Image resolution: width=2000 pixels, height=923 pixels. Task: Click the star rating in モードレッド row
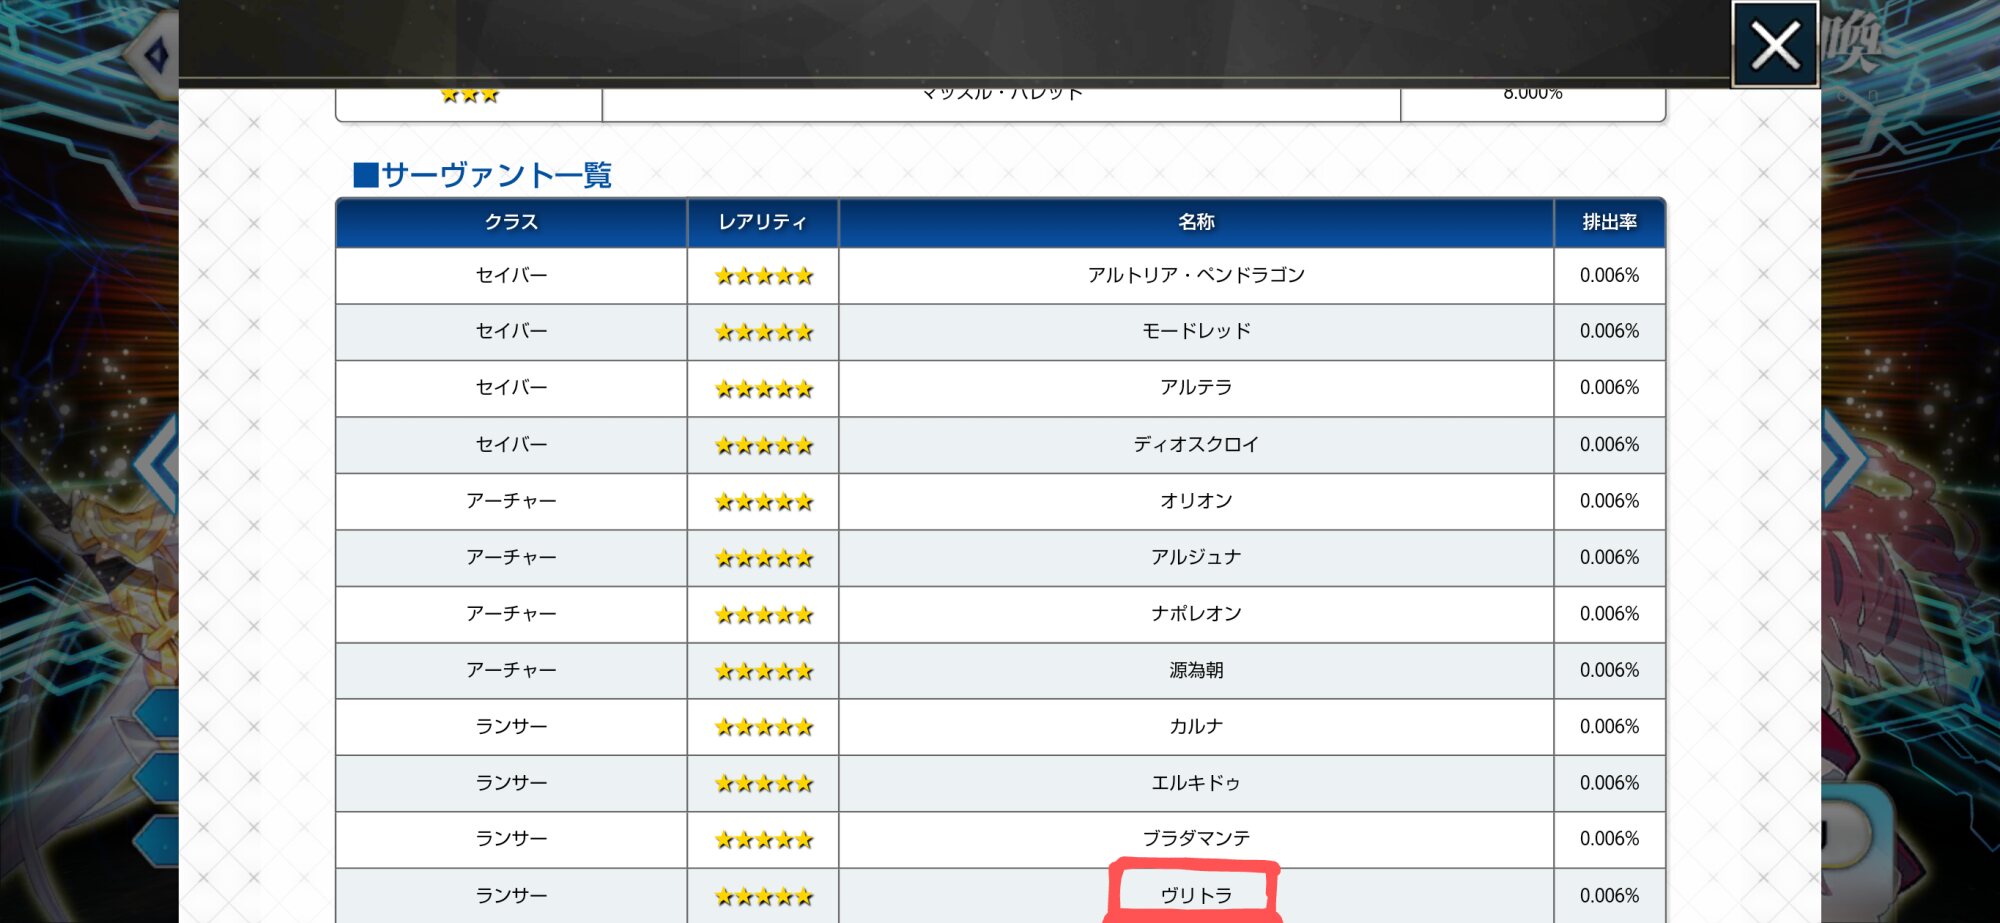tap(763, 332)
